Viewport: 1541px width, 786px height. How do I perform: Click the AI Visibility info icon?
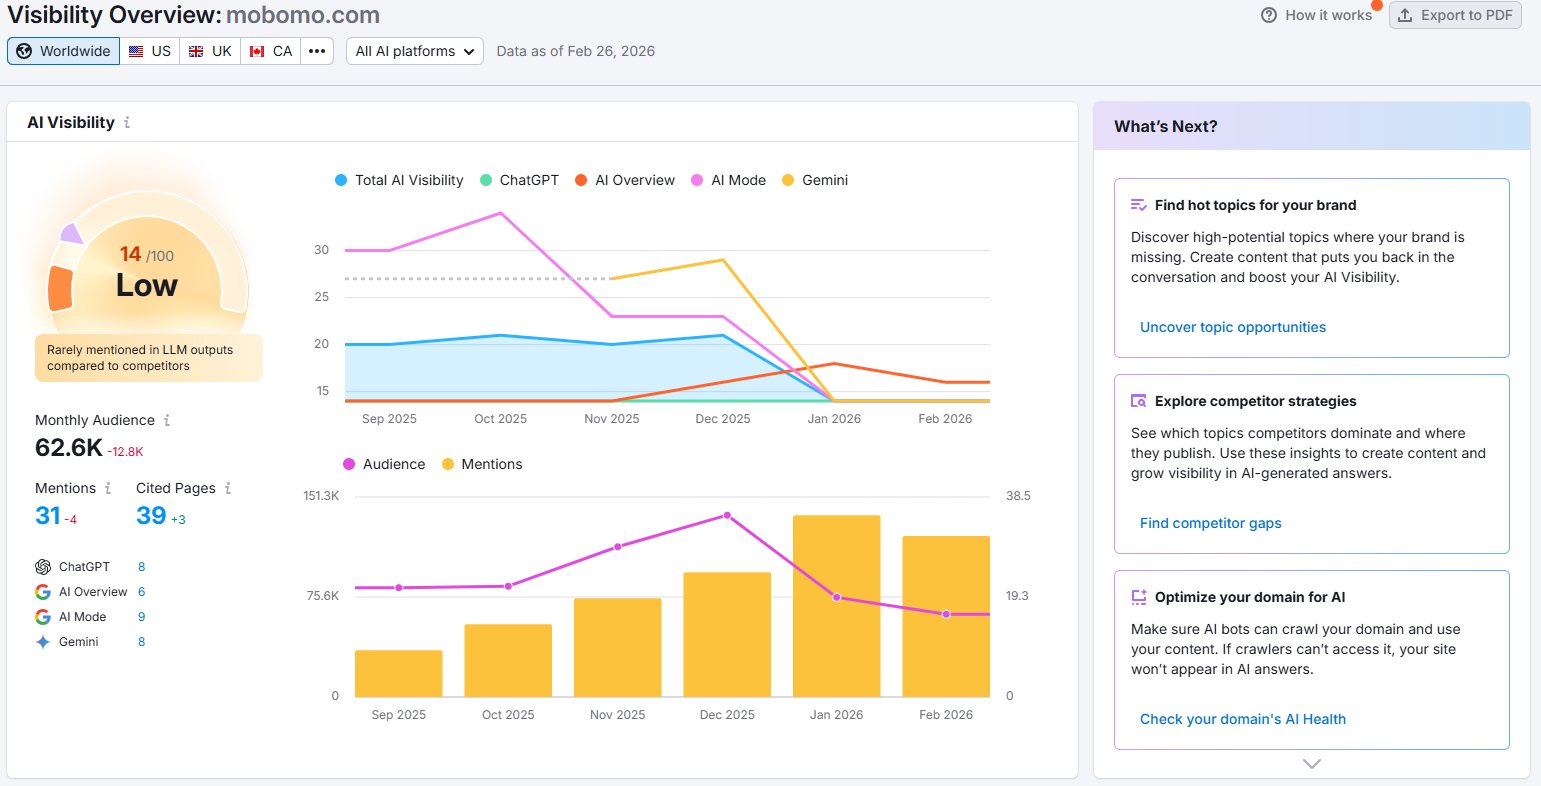127,123
